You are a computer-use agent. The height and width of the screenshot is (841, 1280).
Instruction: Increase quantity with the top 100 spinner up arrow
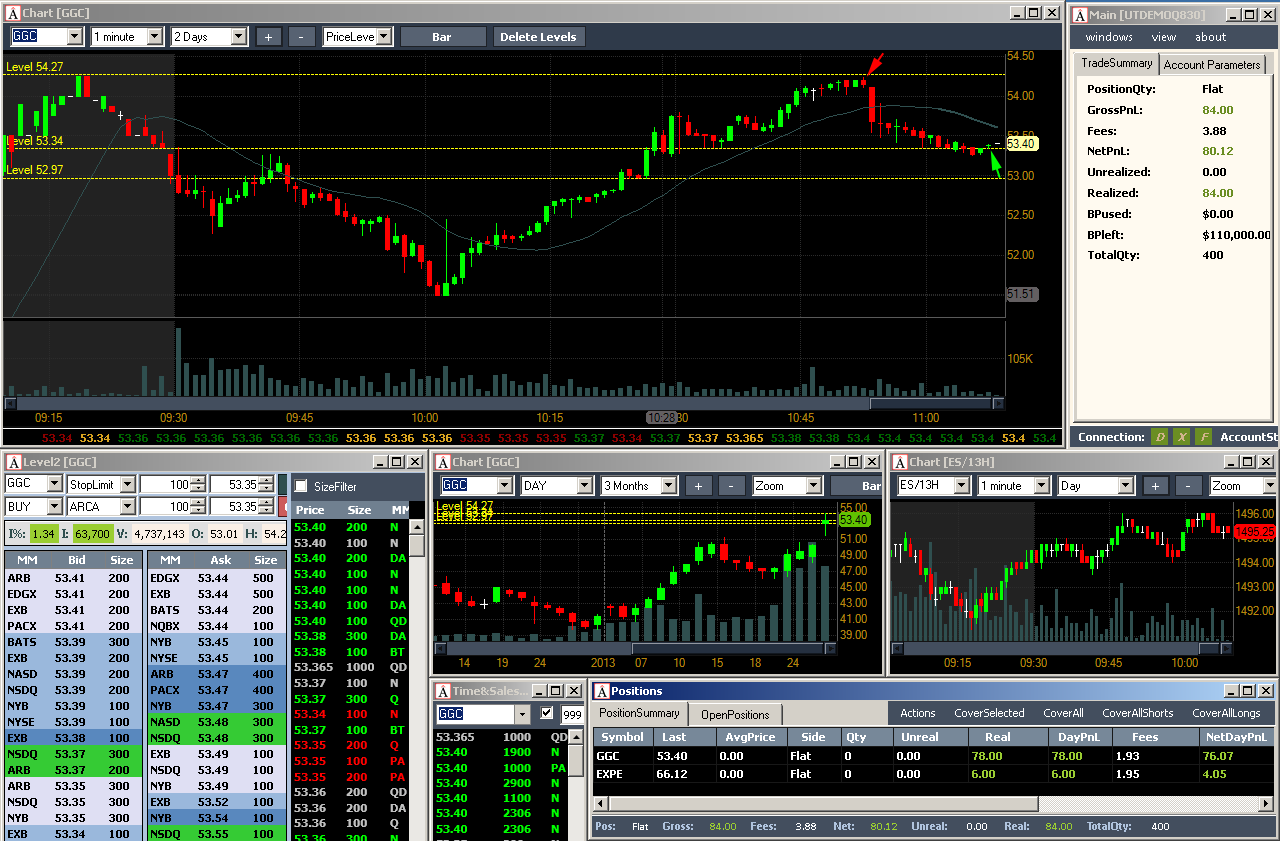(198, 481)
